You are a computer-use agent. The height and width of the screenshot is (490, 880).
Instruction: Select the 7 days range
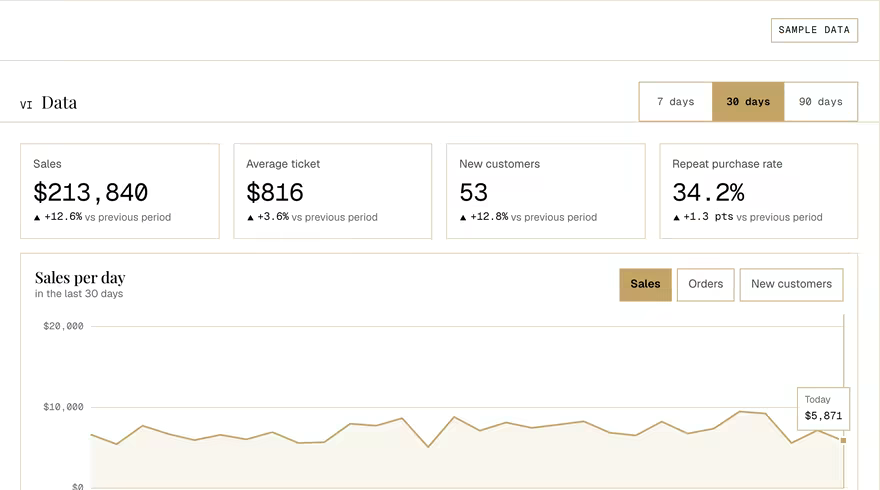point(676,102)
